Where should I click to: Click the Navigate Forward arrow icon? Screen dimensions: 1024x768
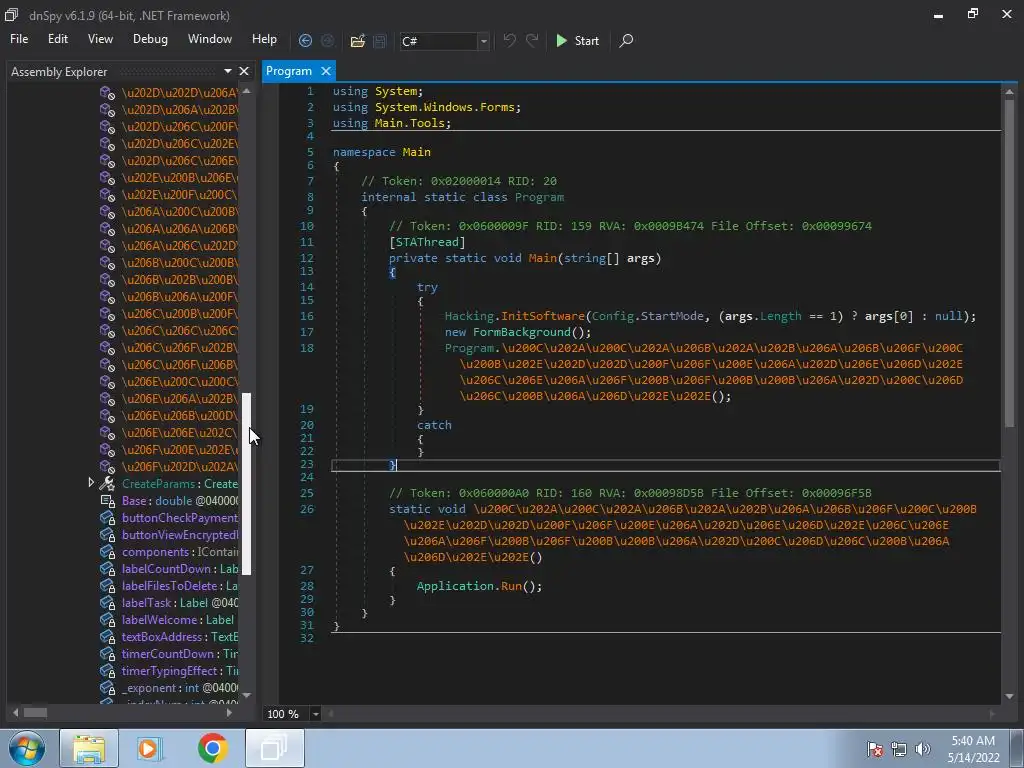click(326, 41)
